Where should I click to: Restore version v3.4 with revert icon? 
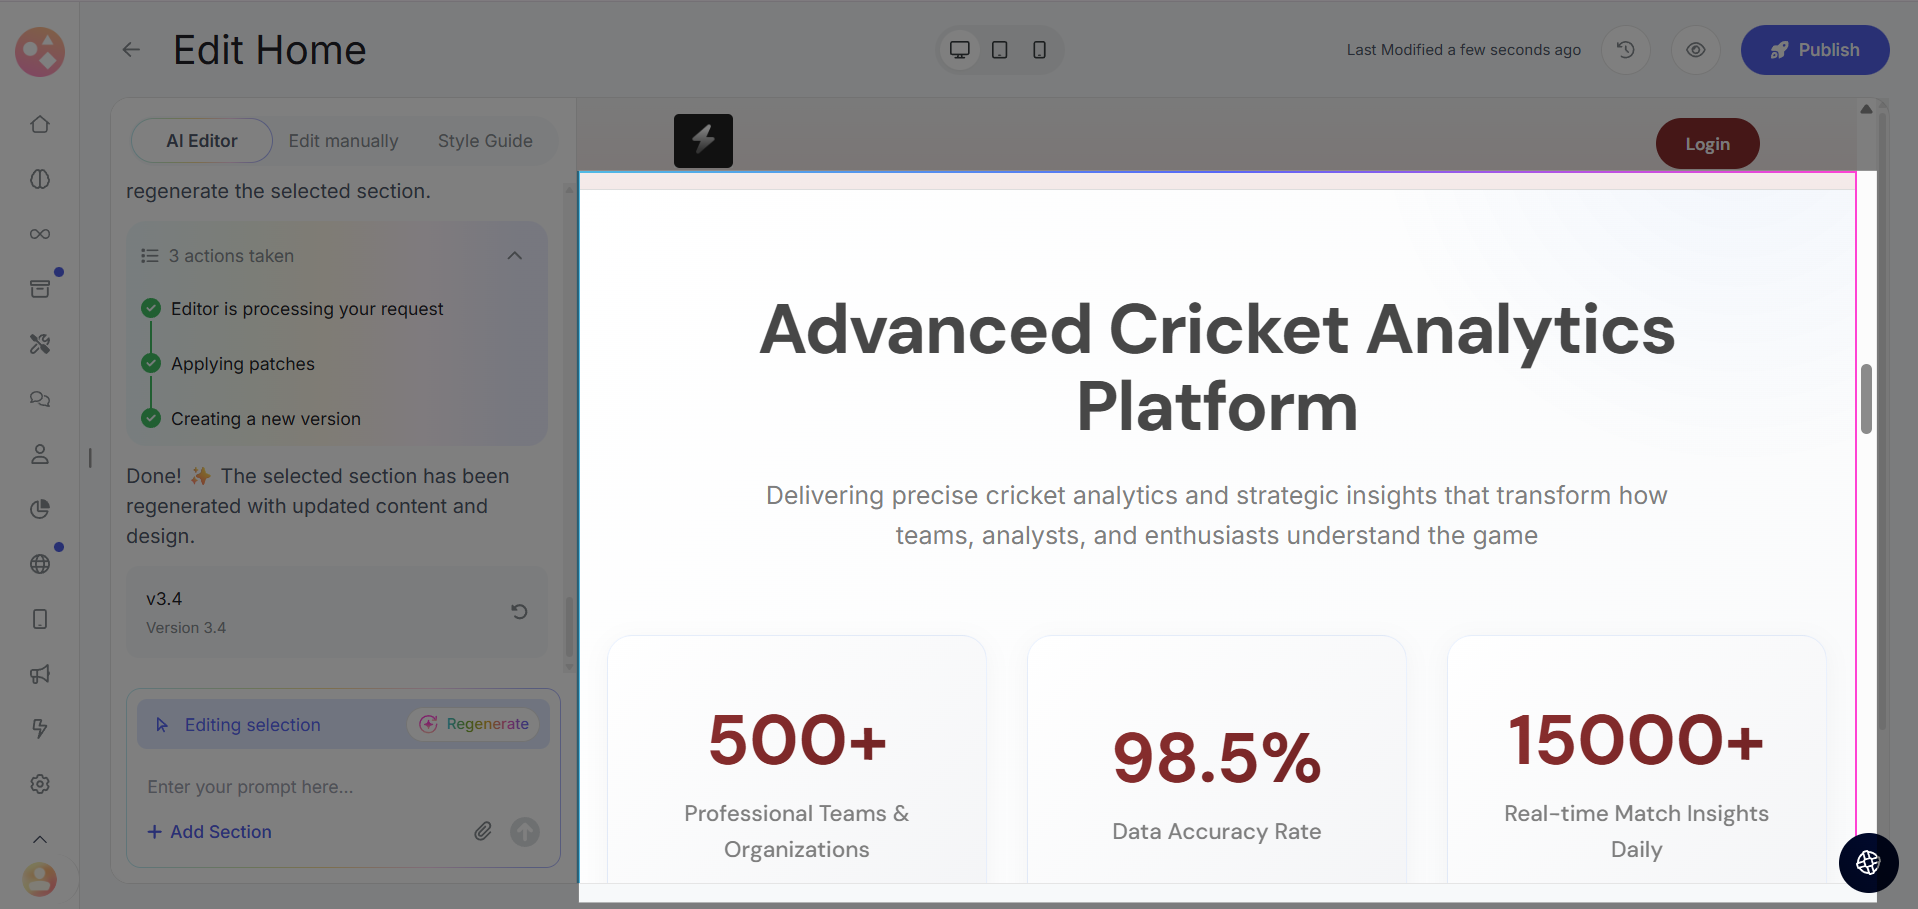click(519, 612)
